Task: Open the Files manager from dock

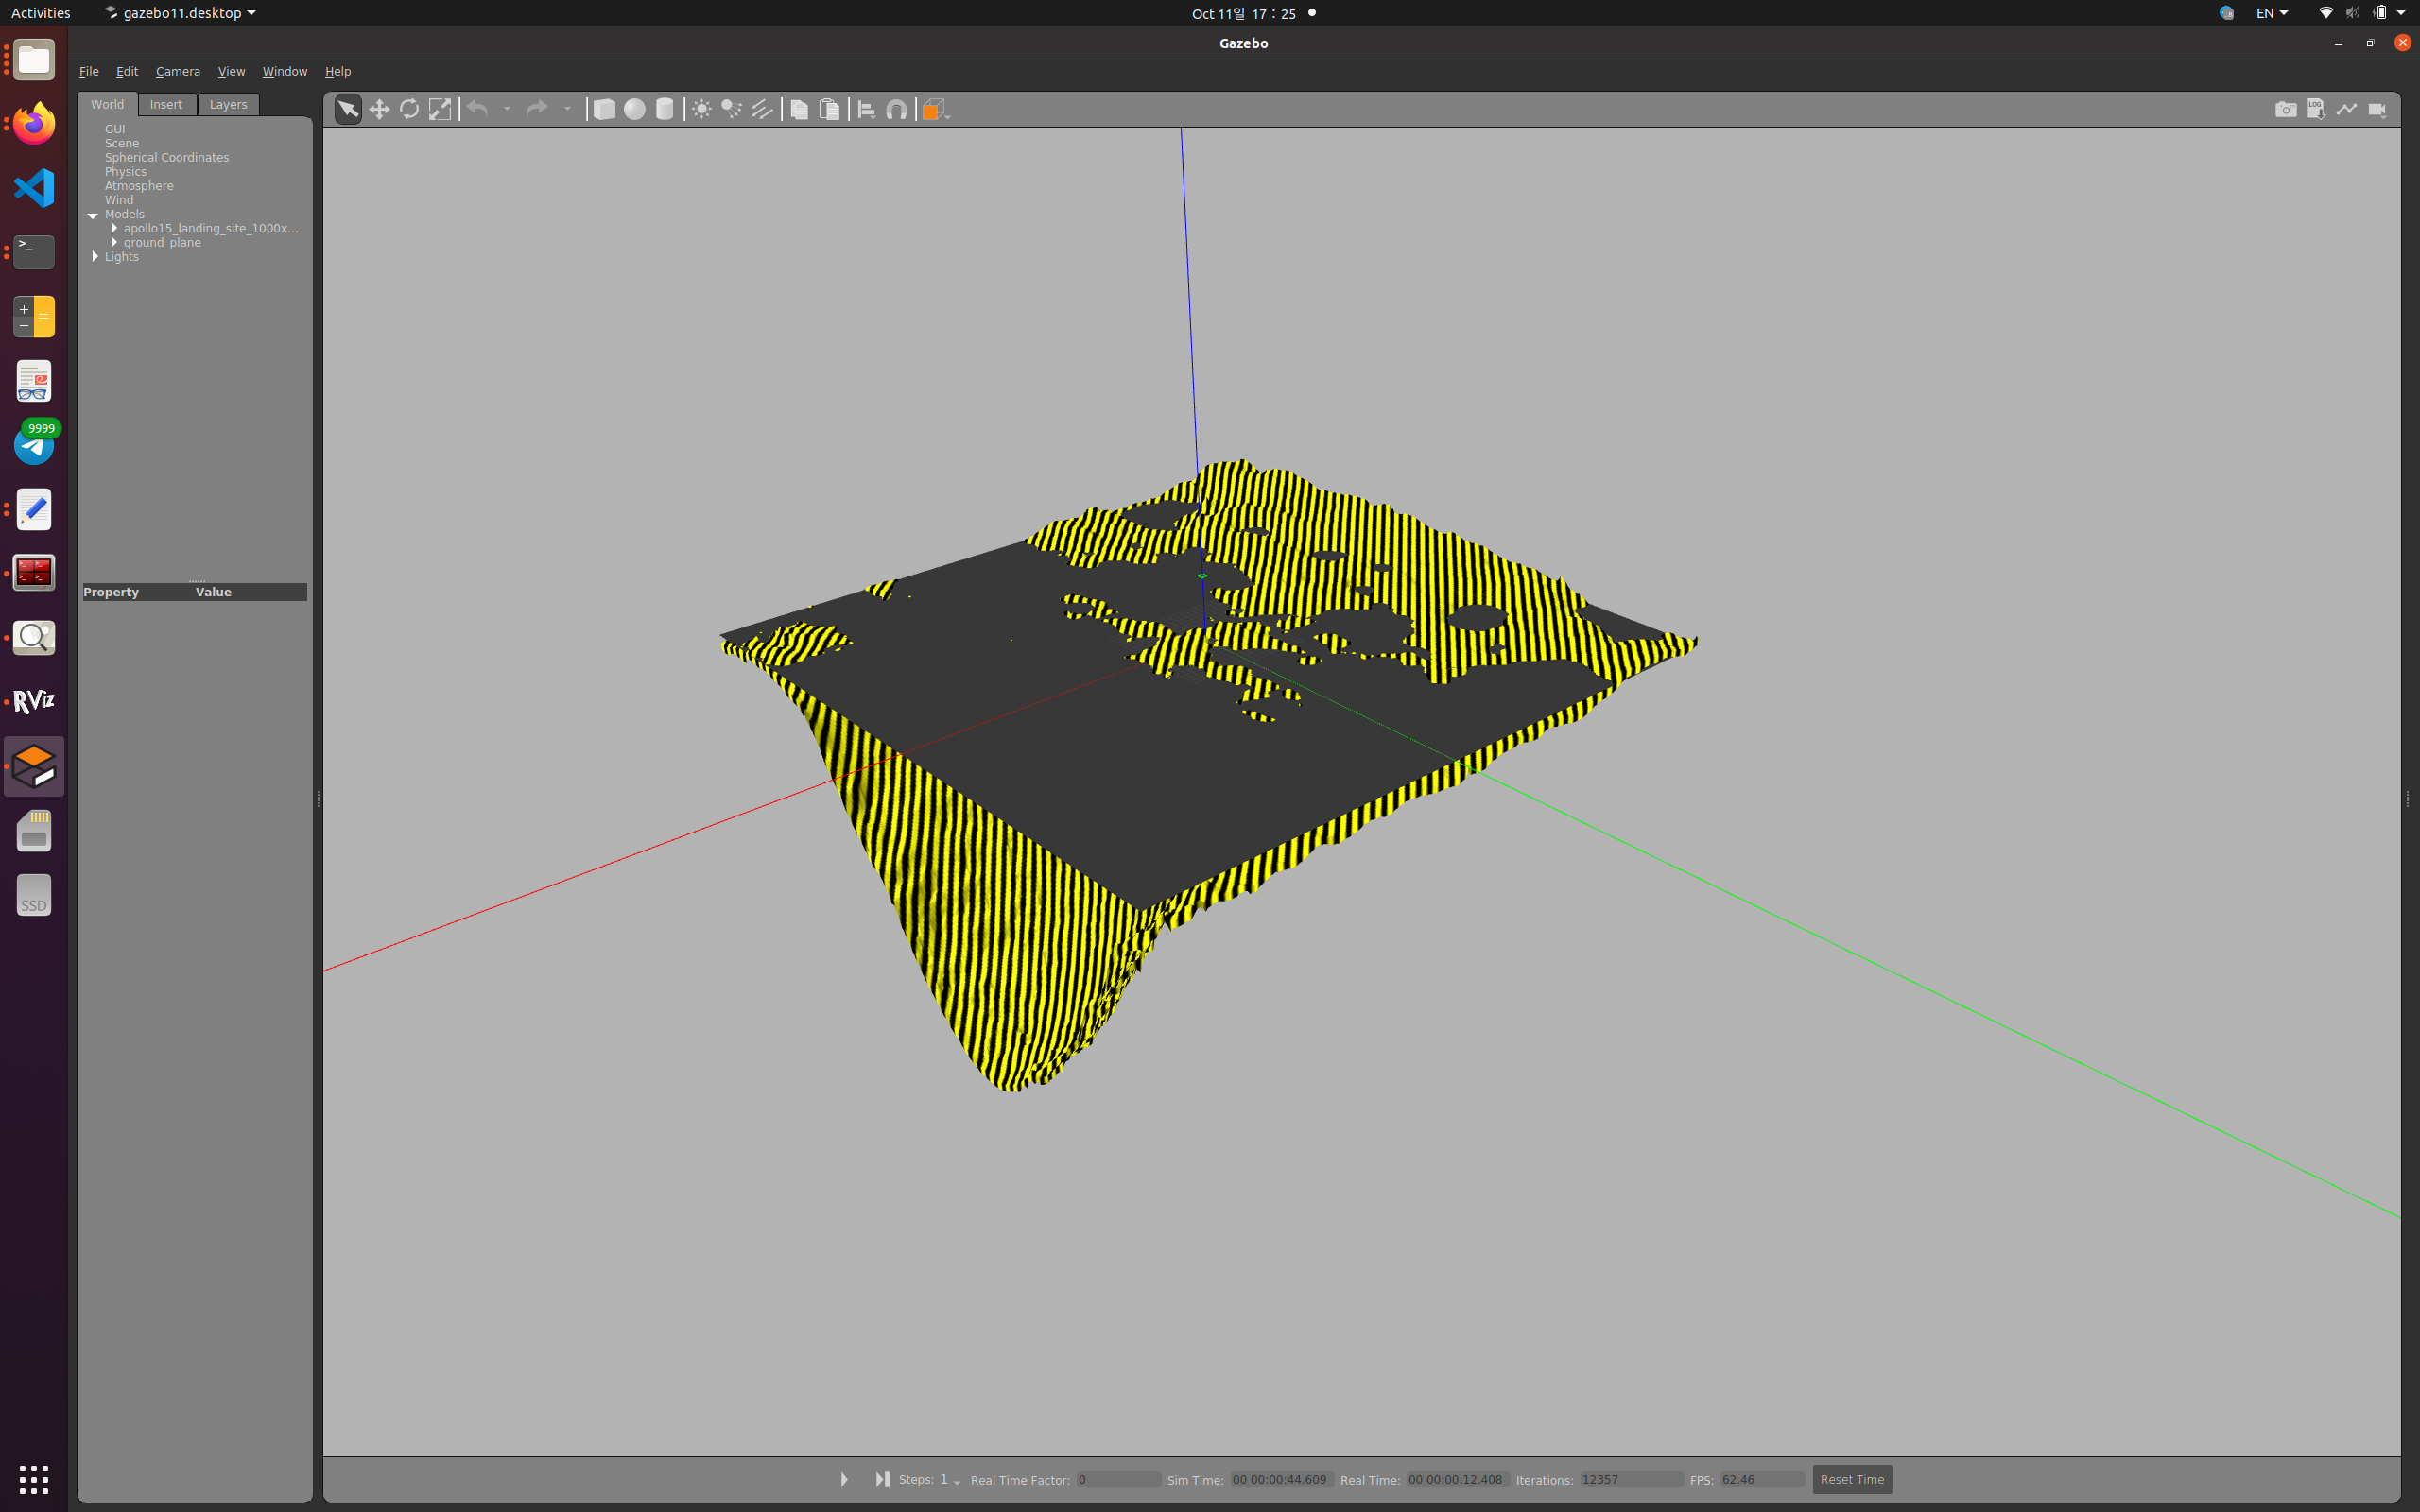Action: [x=34, y=60]
